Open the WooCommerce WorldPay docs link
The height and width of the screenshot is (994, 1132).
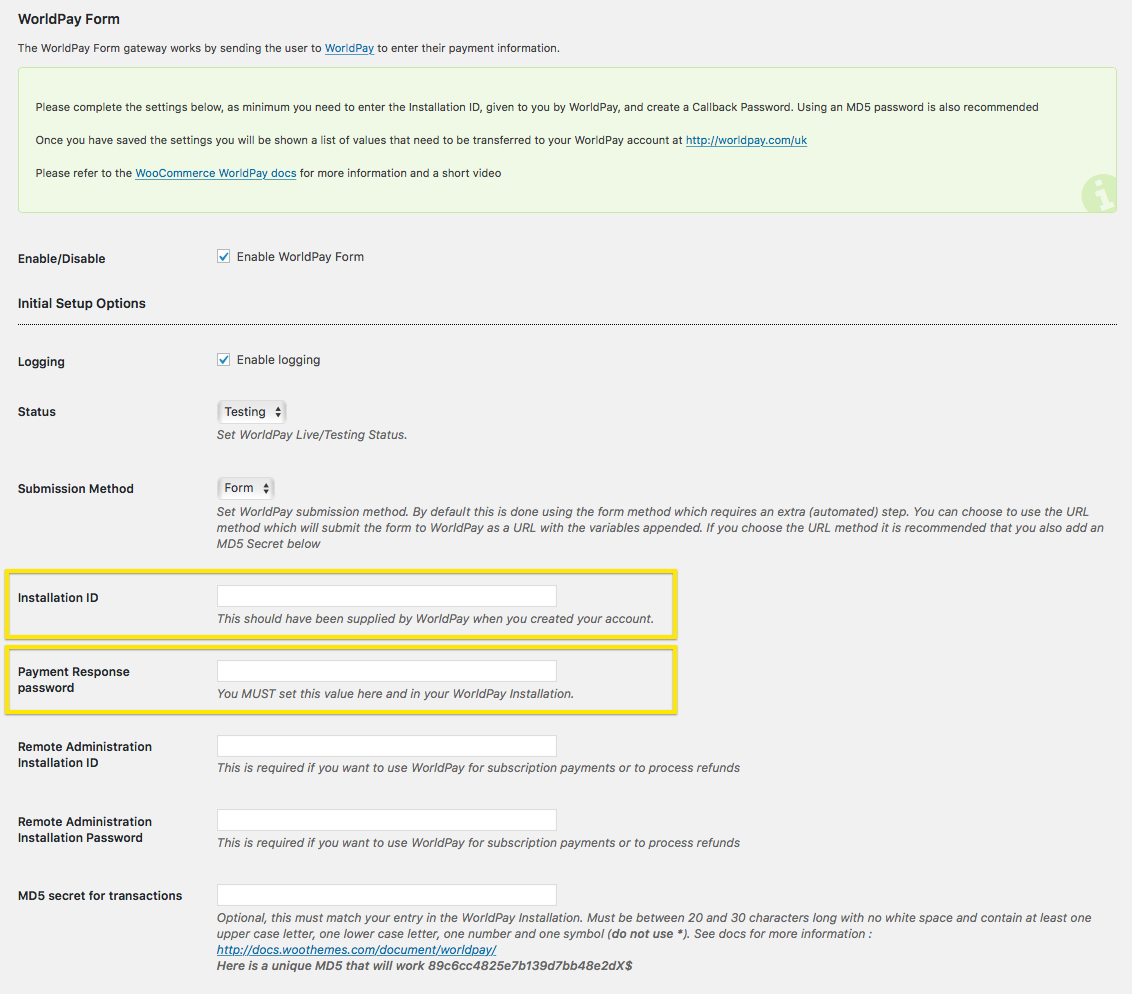click(215, 173)
